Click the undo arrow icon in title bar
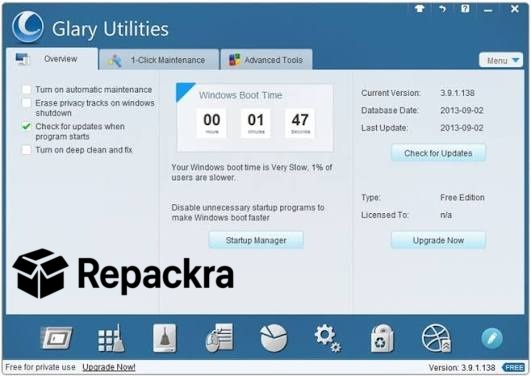Screen dimensions: 531x376 point(443,9)
